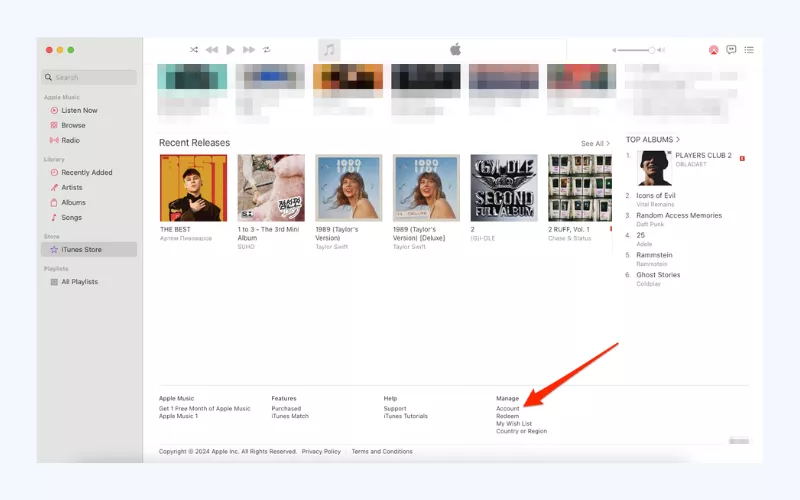Focus the Search field in the sidebar
The image size is (800, 500).
click(89, 78)
